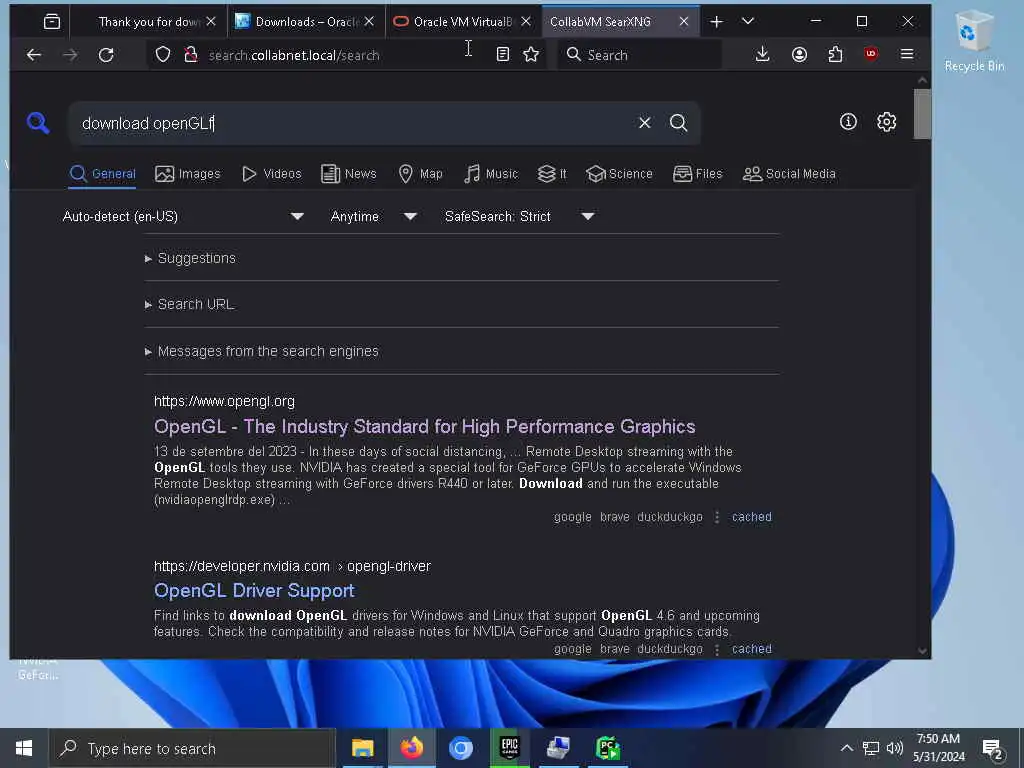The width and height of the screenshot is (1024, 768).
Task: Open more options dots for opengl.org result
Action: point(717,517)
